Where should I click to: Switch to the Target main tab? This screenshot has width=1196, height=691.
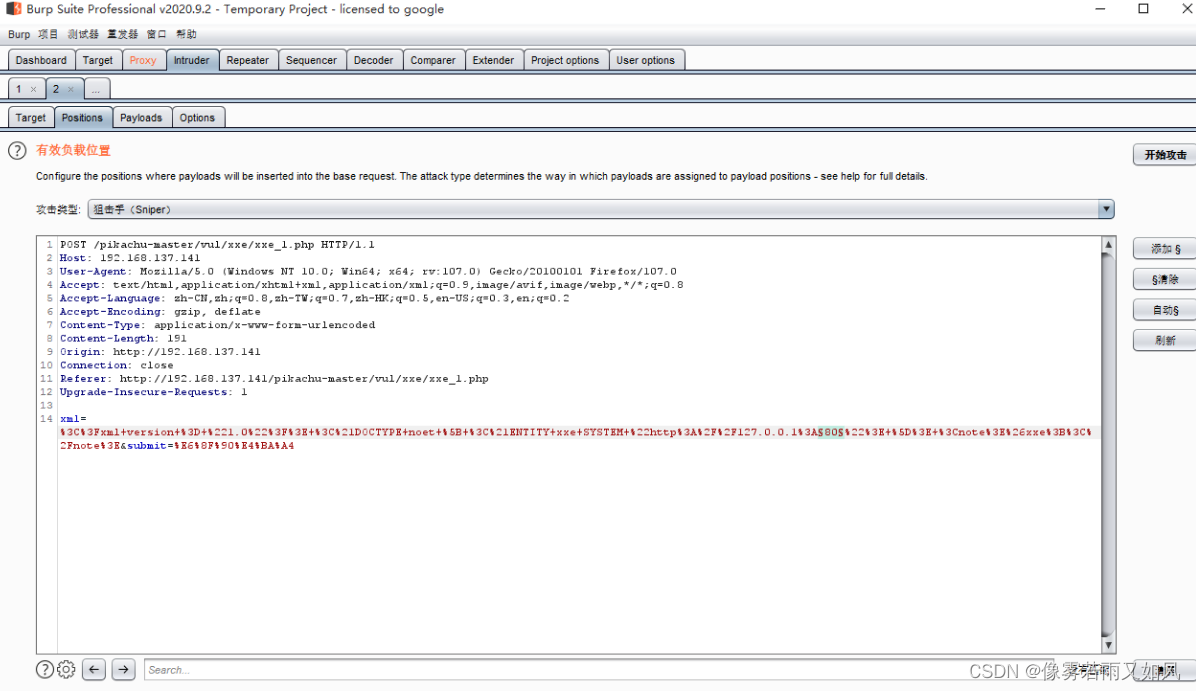pos(98,60)
